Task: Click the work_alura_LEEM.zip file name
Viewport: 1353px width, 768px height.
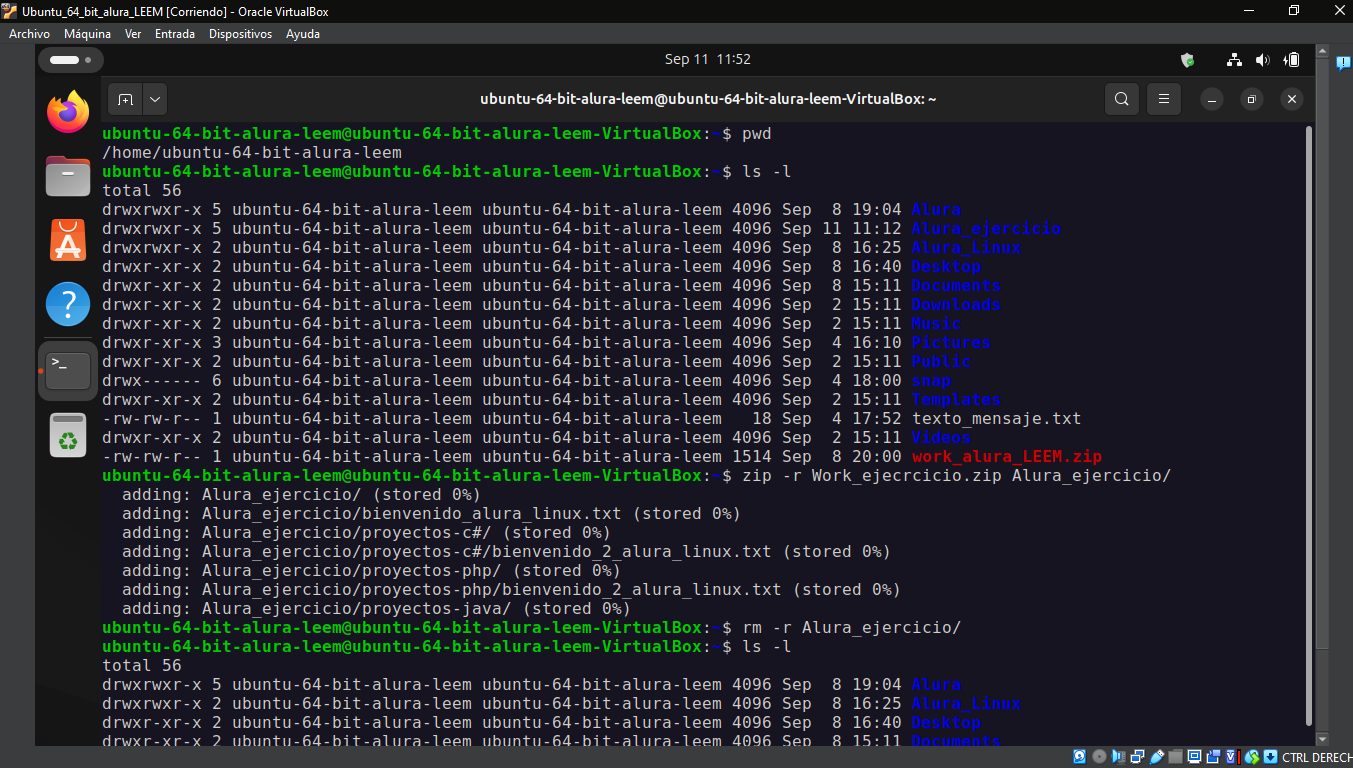Action: (1006, 457)
